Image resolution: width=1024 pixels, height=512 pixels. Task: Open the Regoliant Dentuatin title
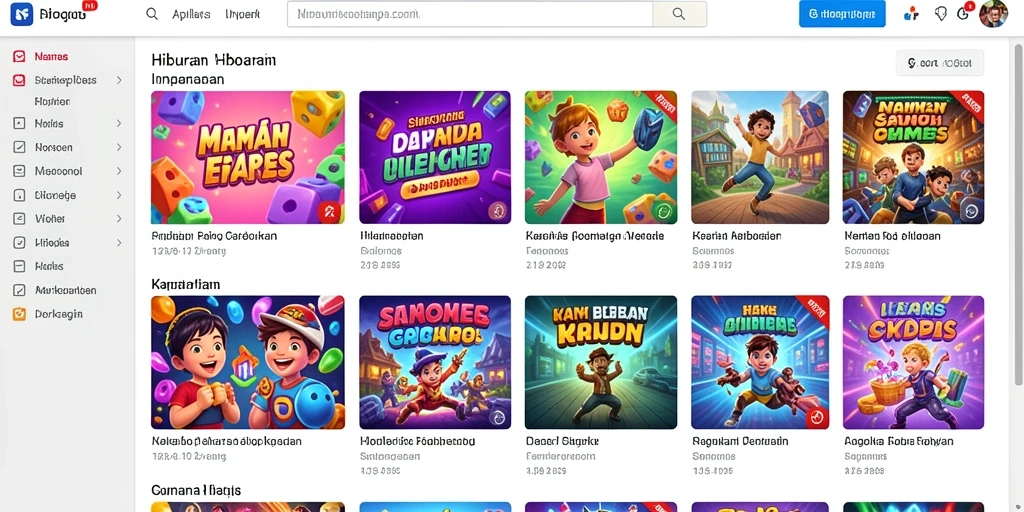coord(742,441)
